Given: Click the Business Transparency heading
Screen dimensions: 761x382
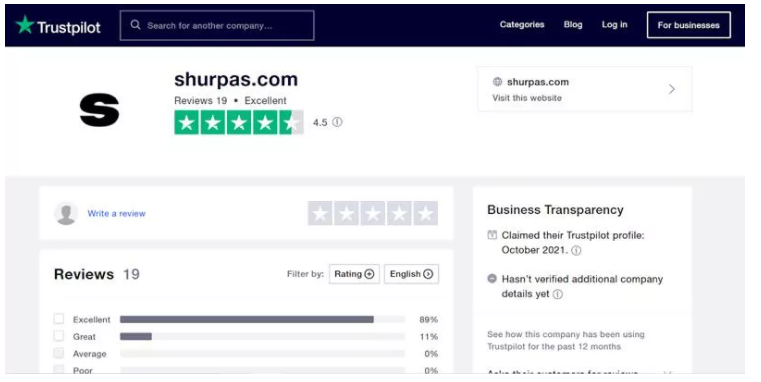Looking at the screenshot, I should point(555,210).
